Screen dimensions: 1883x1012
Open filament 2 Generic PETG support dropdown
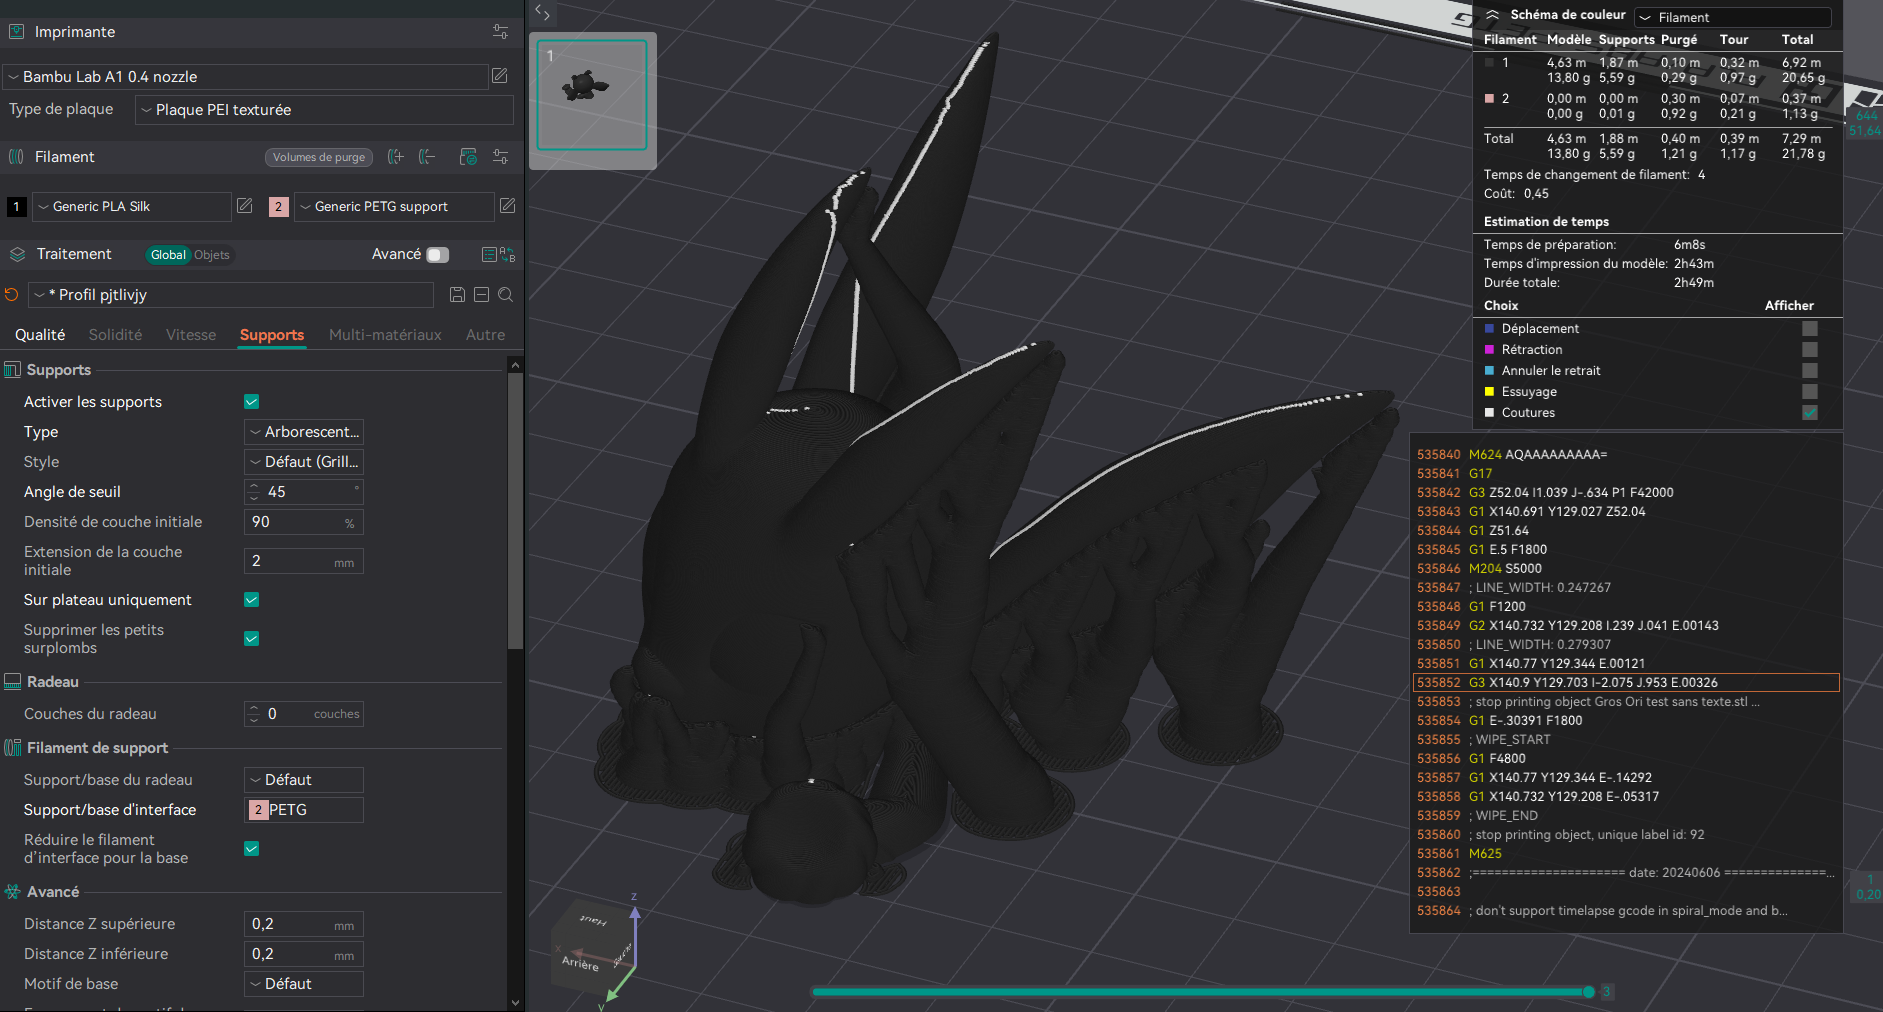(394, 207)
